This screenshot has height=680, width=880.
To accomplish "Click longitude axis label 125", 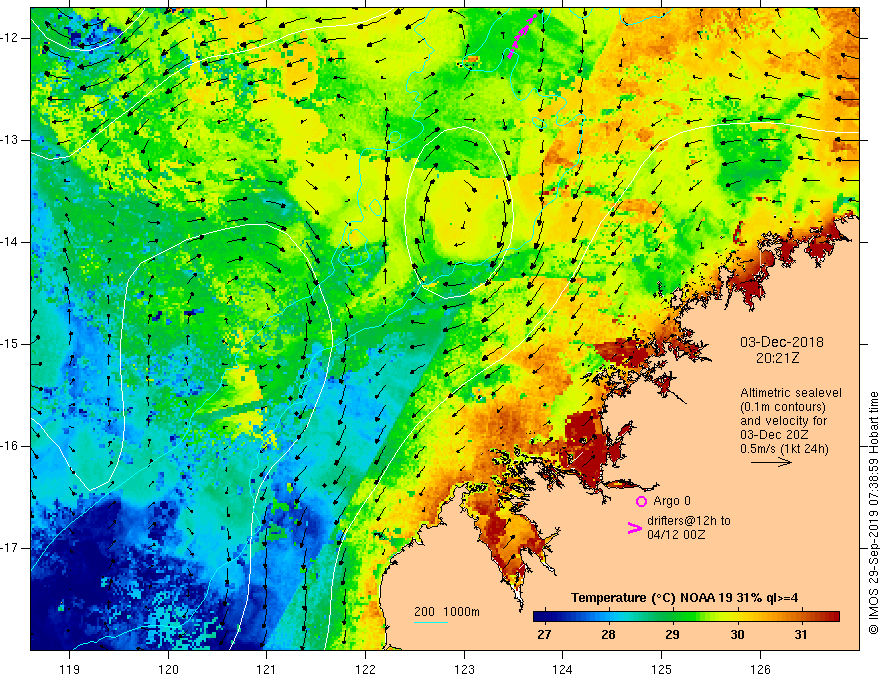I will coord(662,669).
